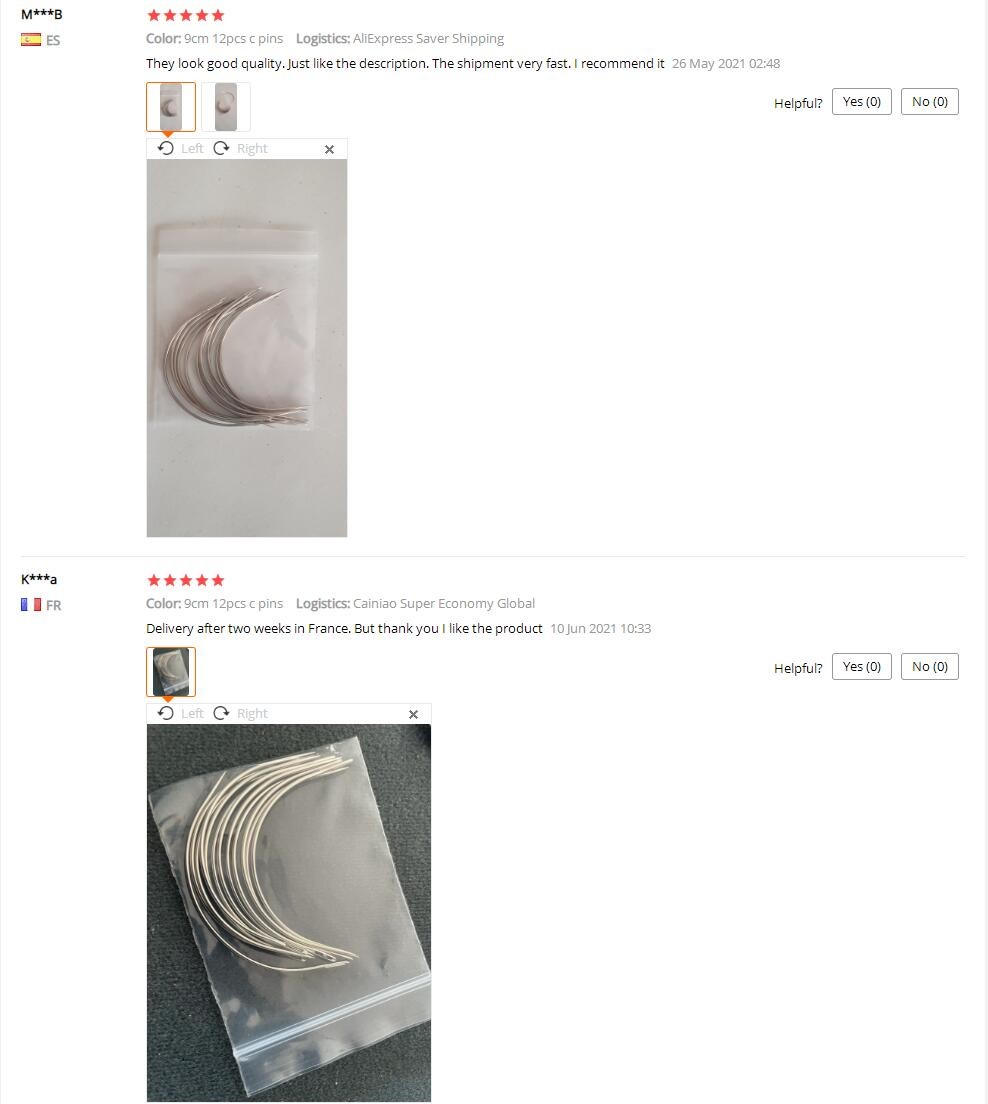
Task: Rotate K***a's review photo left
Action: point(180,713)
